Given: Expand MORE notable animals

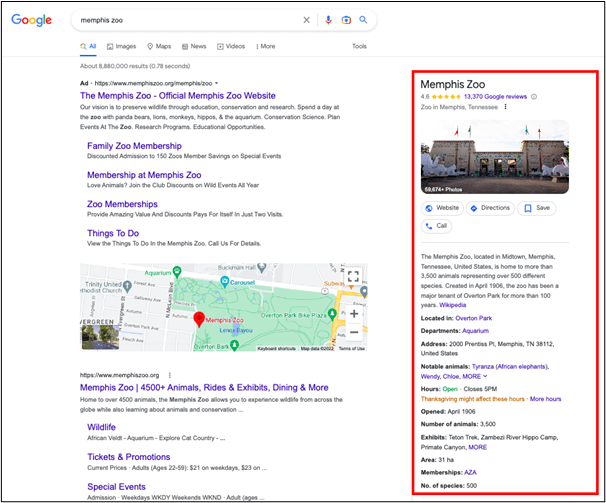Looking at the screenshot, I should pos(475,376).
